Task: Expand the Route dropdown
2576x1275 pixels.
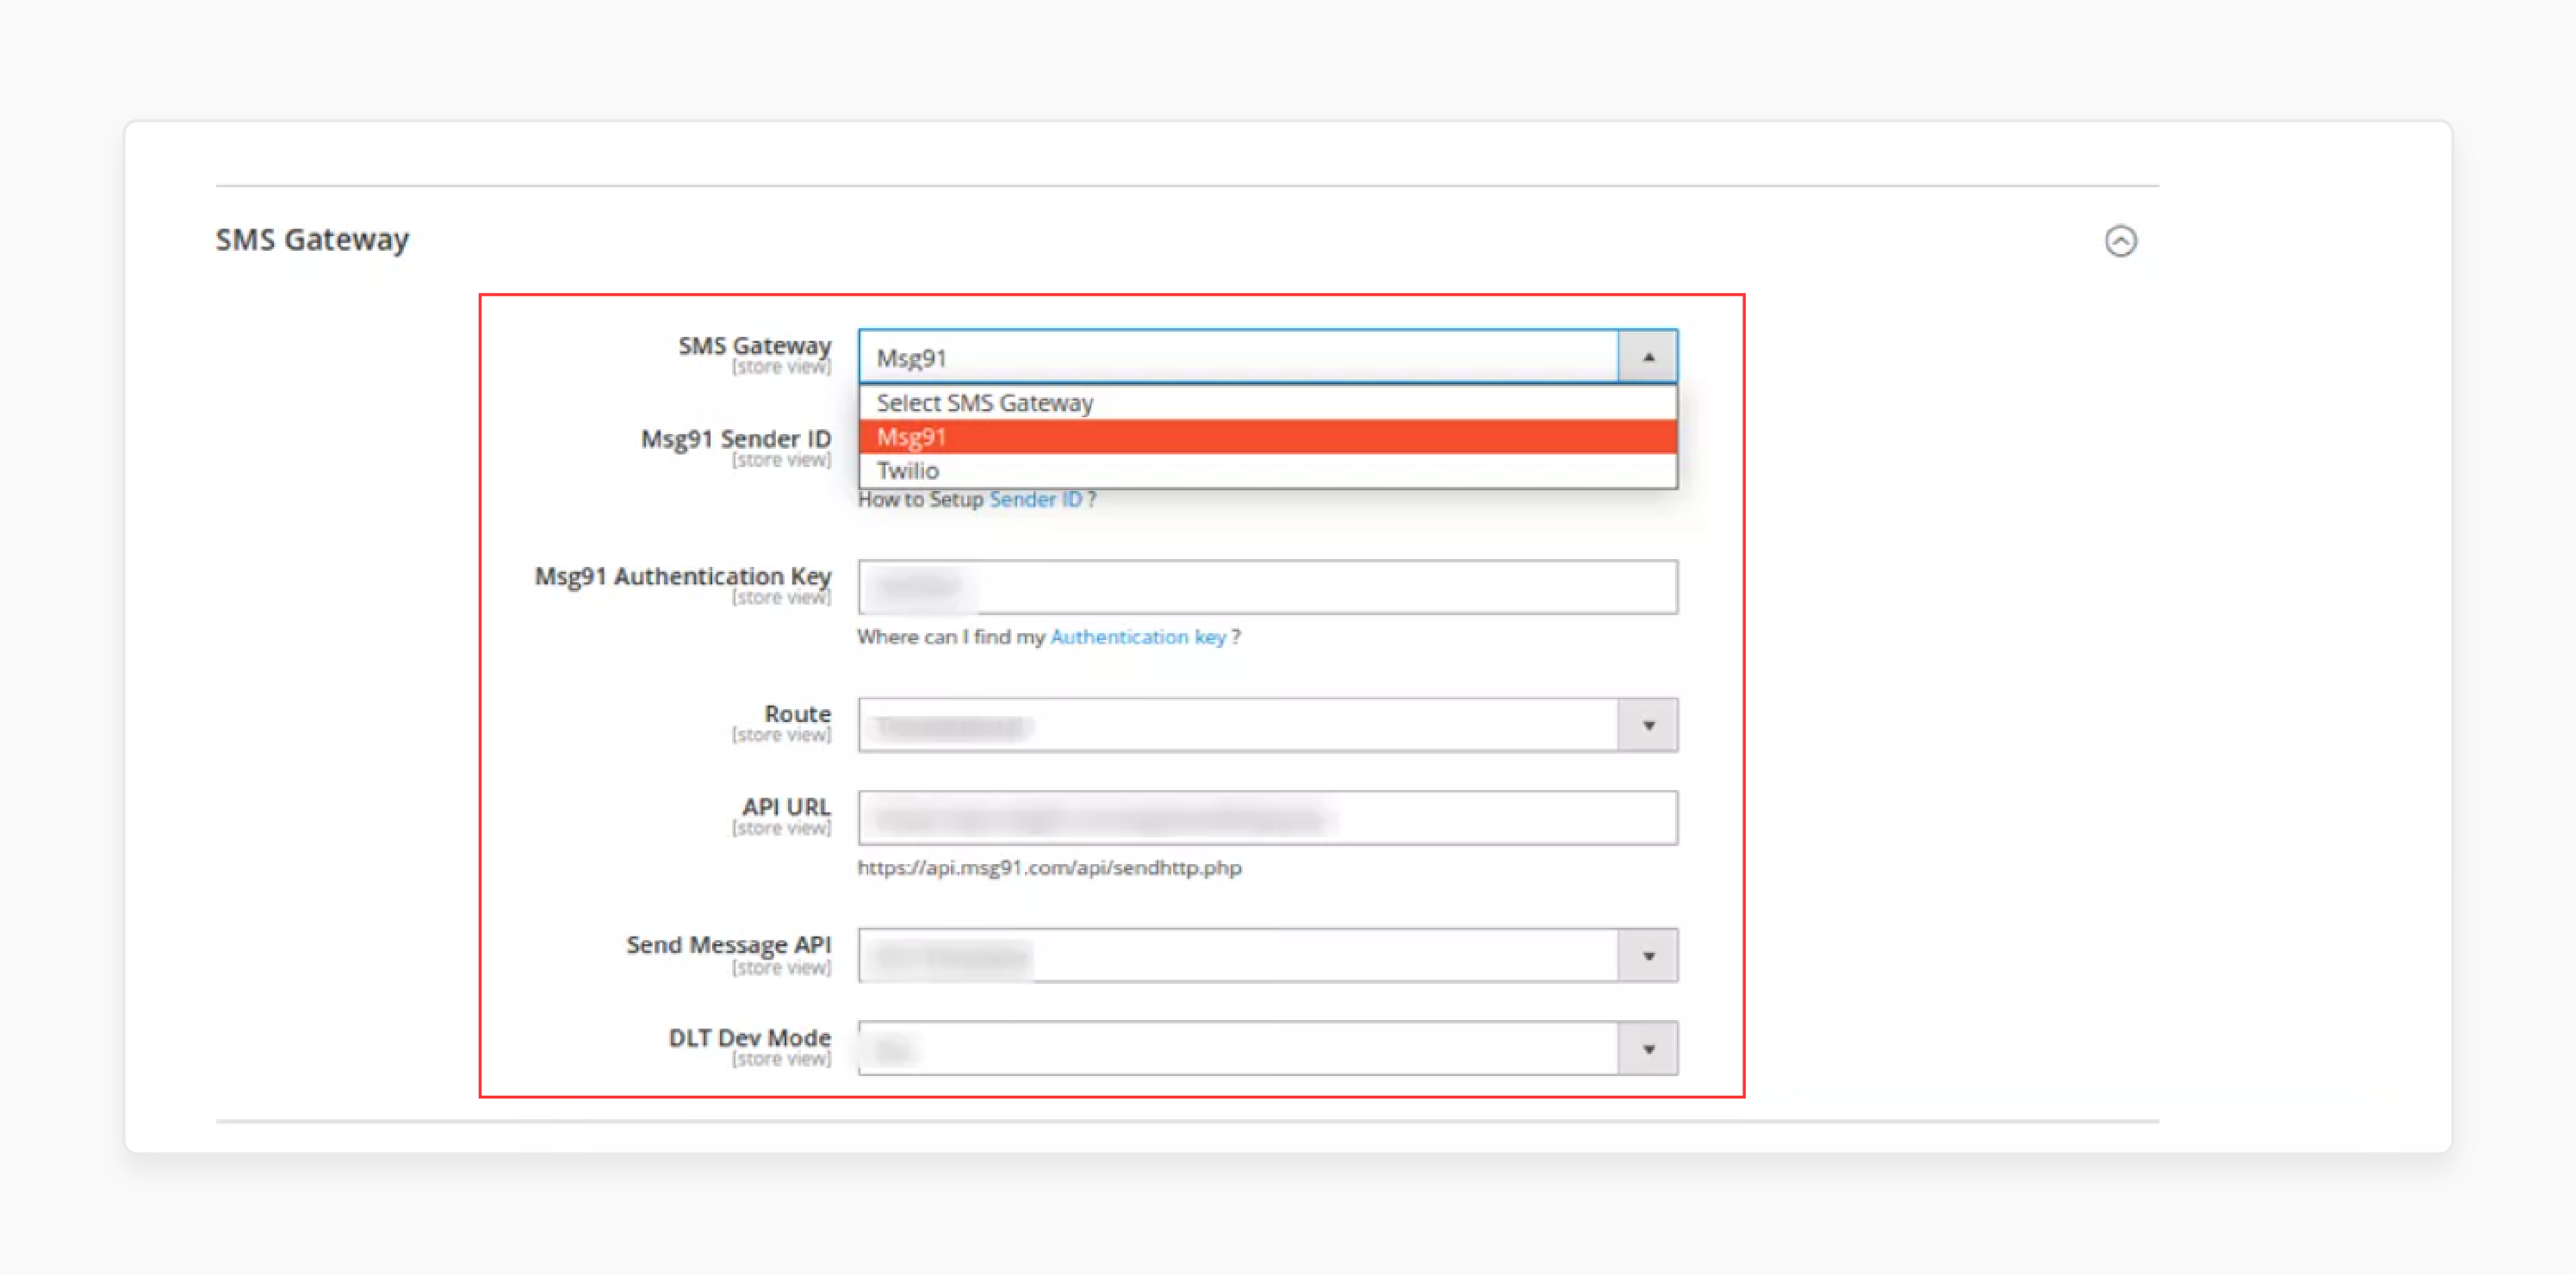Action: click(x=1267, y=725)
